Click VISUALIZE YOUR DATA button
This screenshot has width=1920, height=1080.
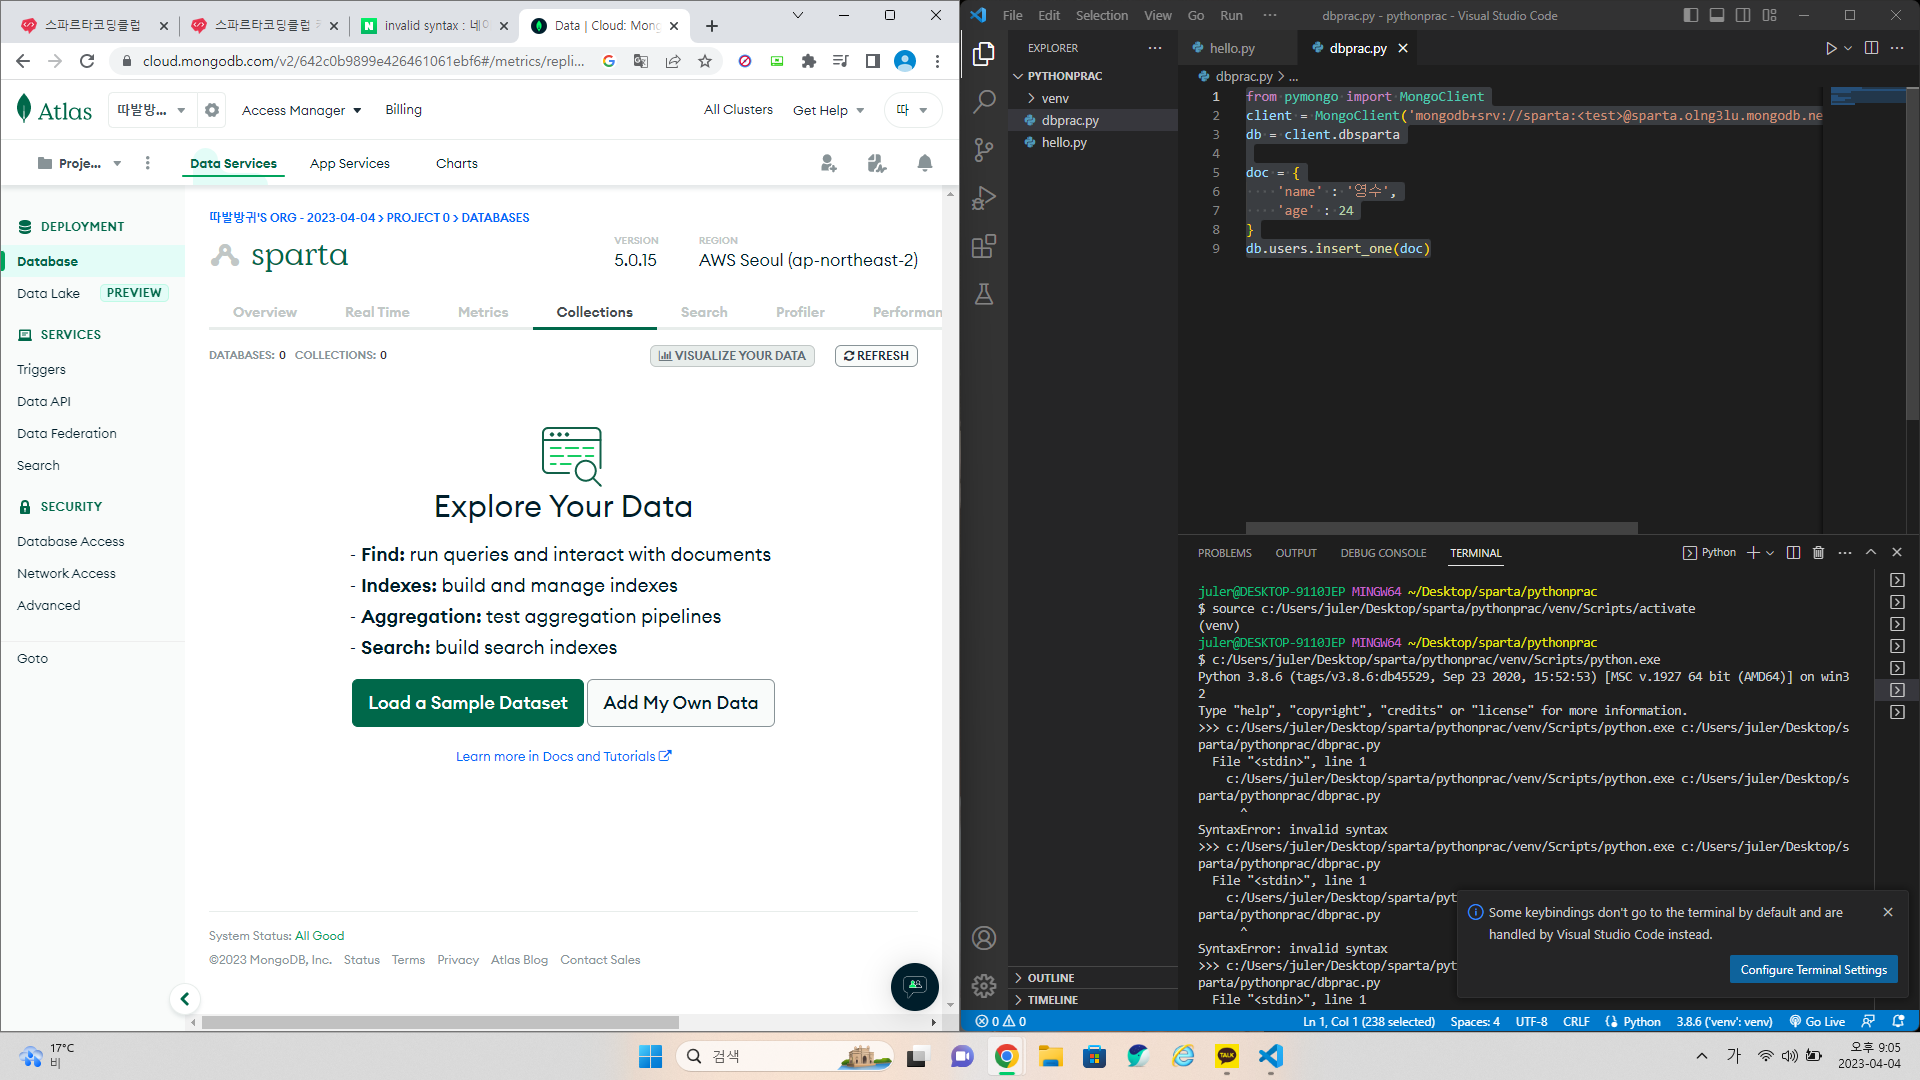pos(732,355)
